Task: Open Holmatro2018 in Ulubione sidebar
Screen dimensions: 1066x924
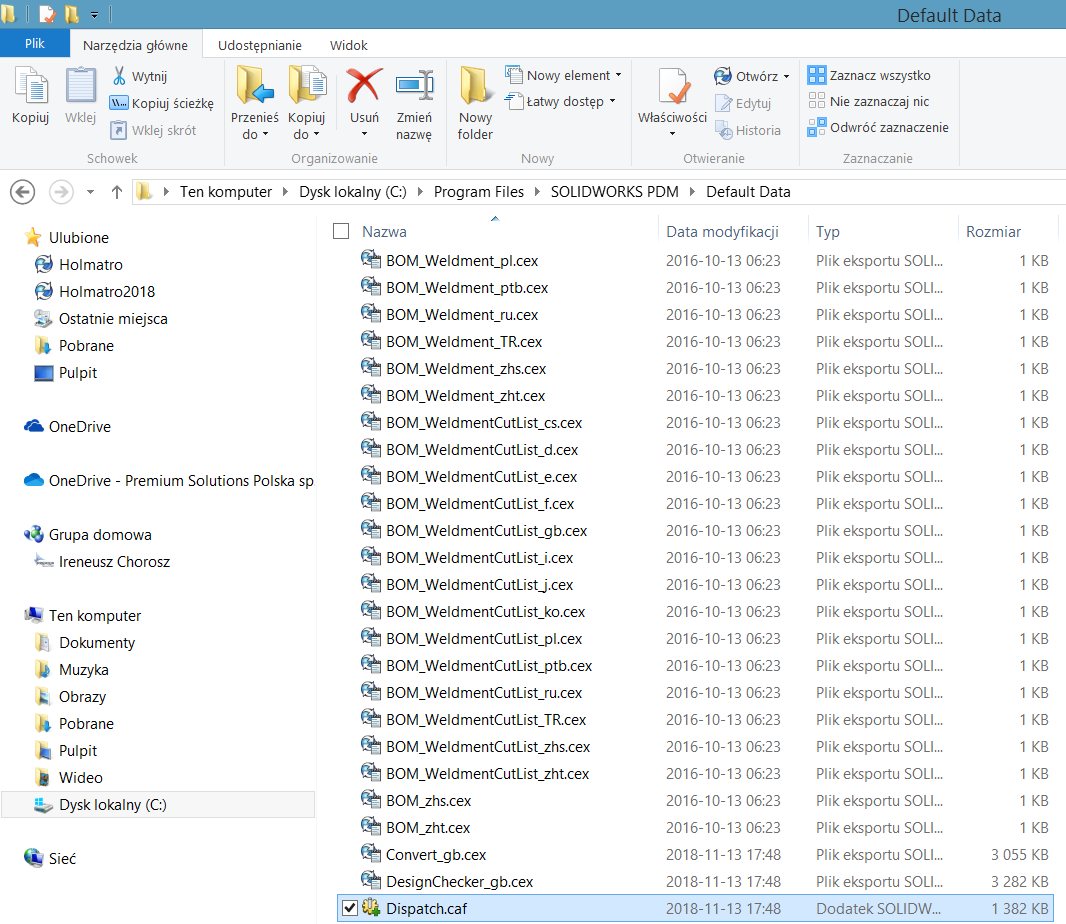Action: pyautogui.click(x=106, y=292)
